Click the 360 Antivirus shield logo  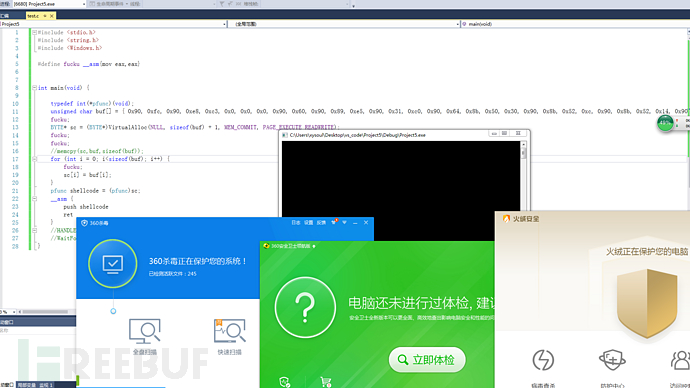pos(84,223)
